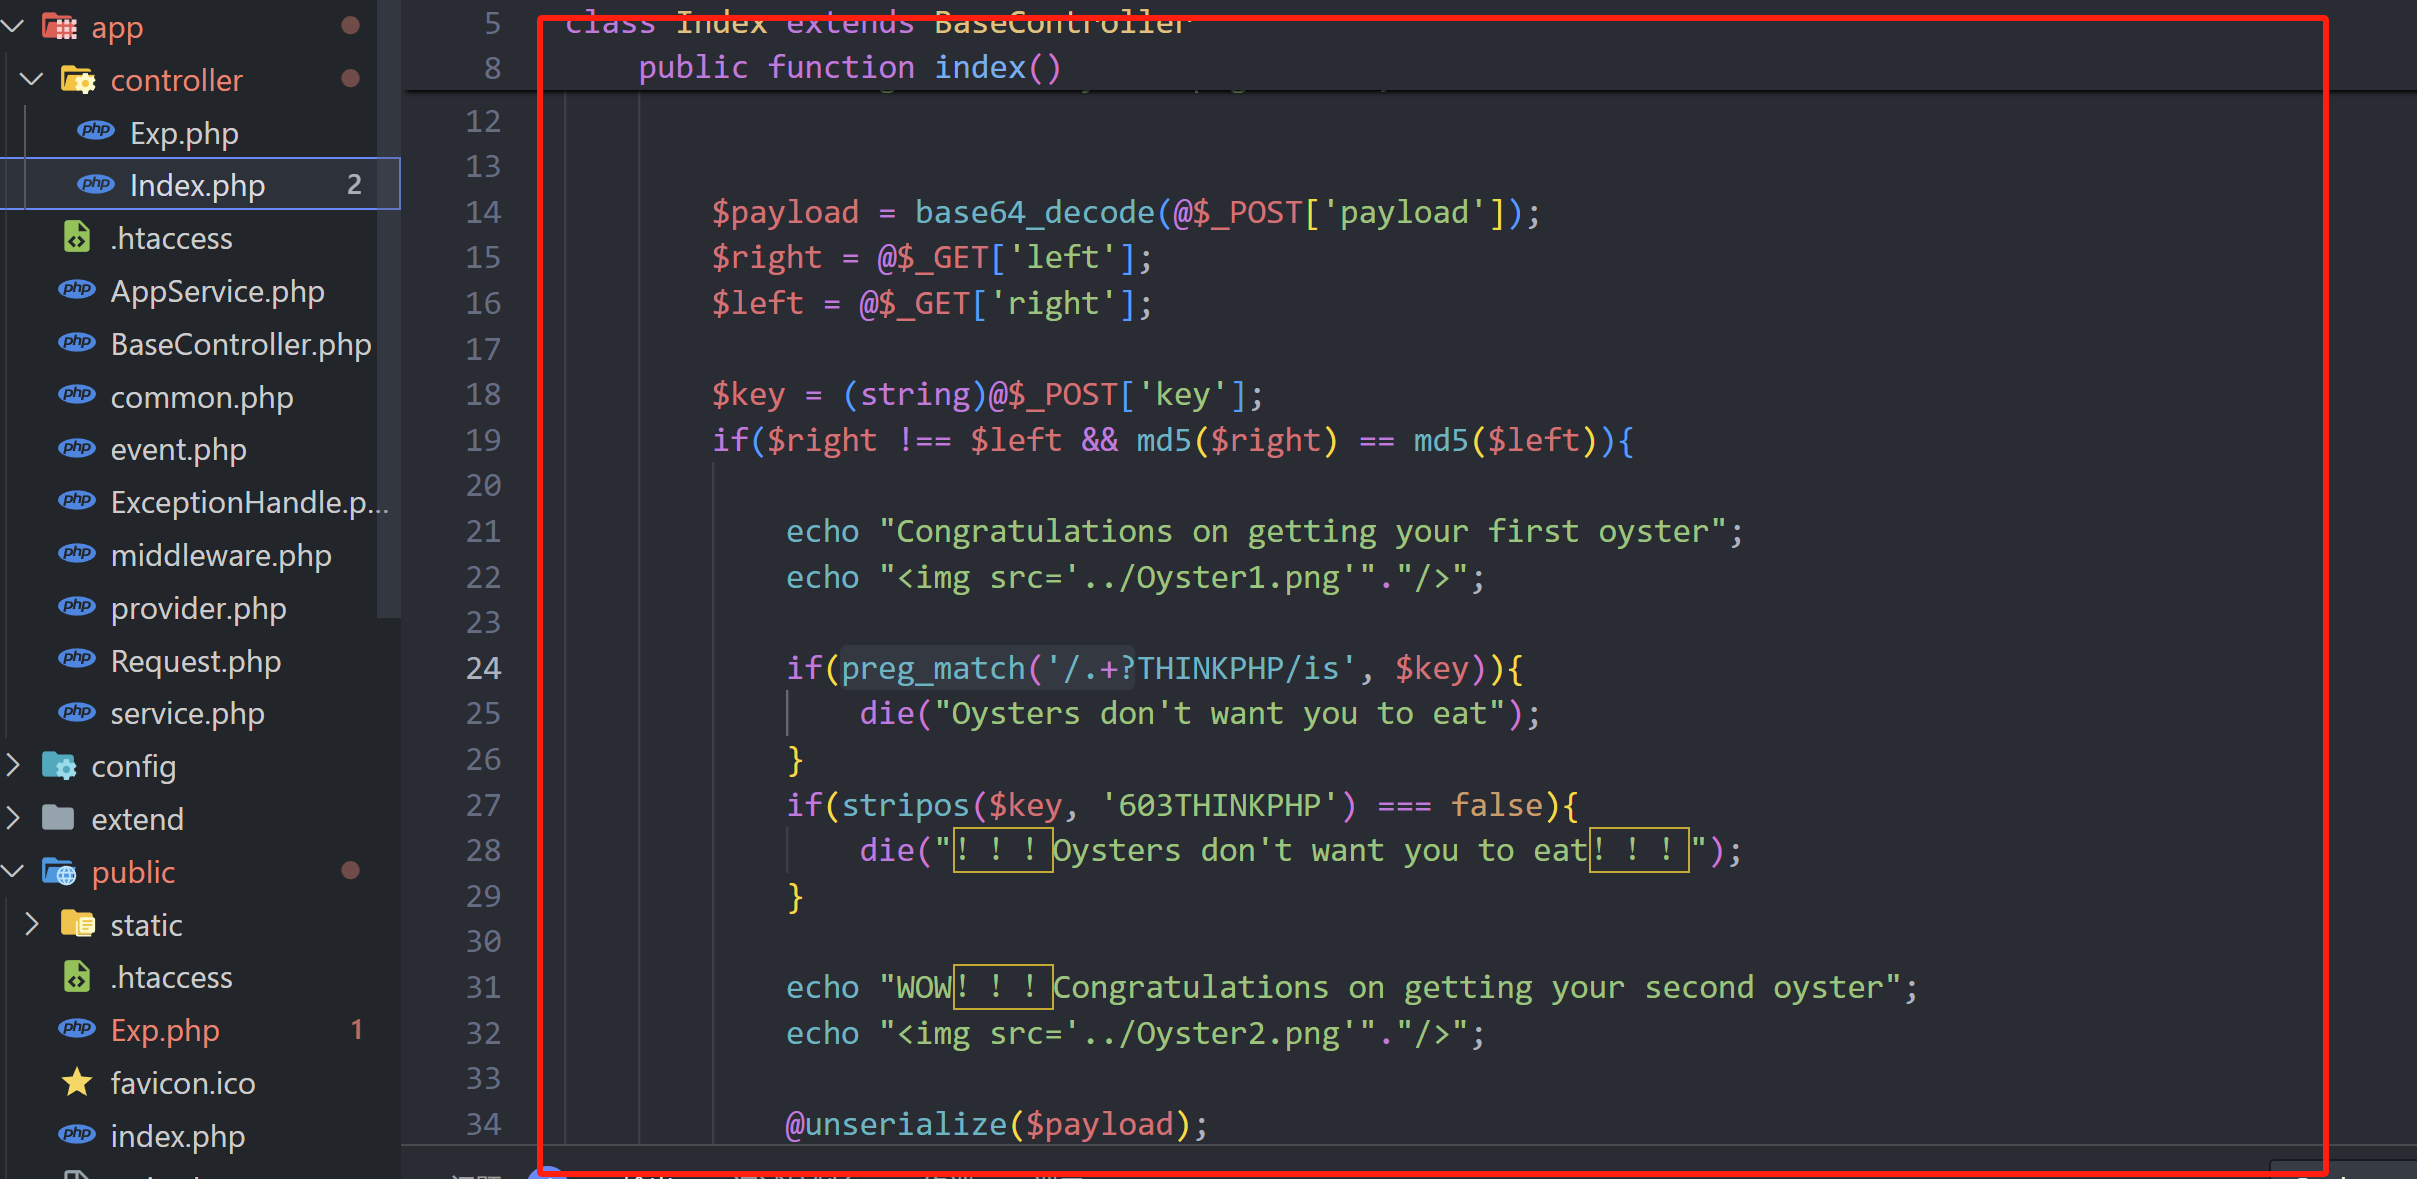Open service.php file

pos(187,713)
